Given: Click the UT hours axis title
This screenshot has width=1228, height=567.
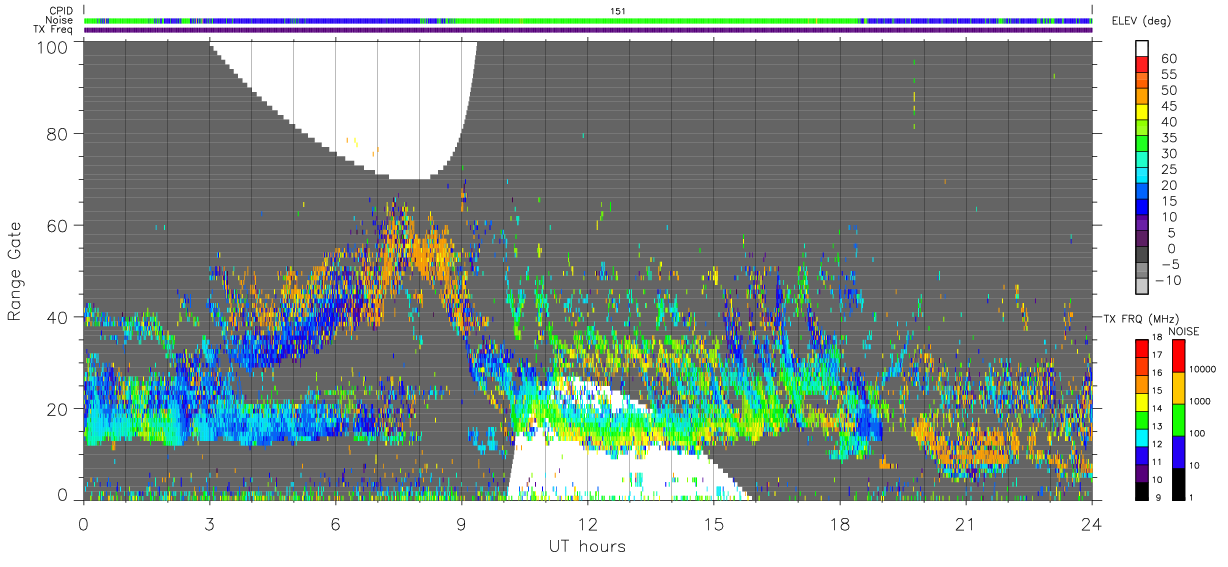Looking at the screenshot, I should coord(586,546).
